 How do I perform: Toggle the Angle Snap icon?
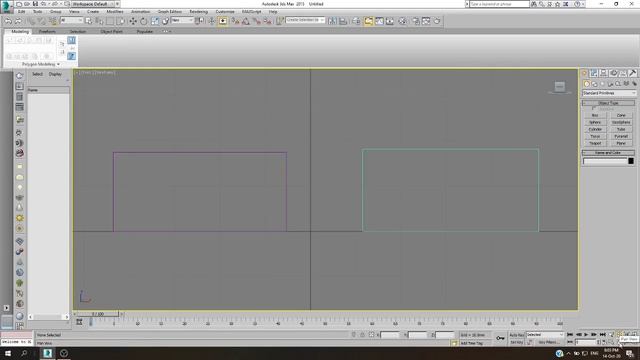[246, 21]
